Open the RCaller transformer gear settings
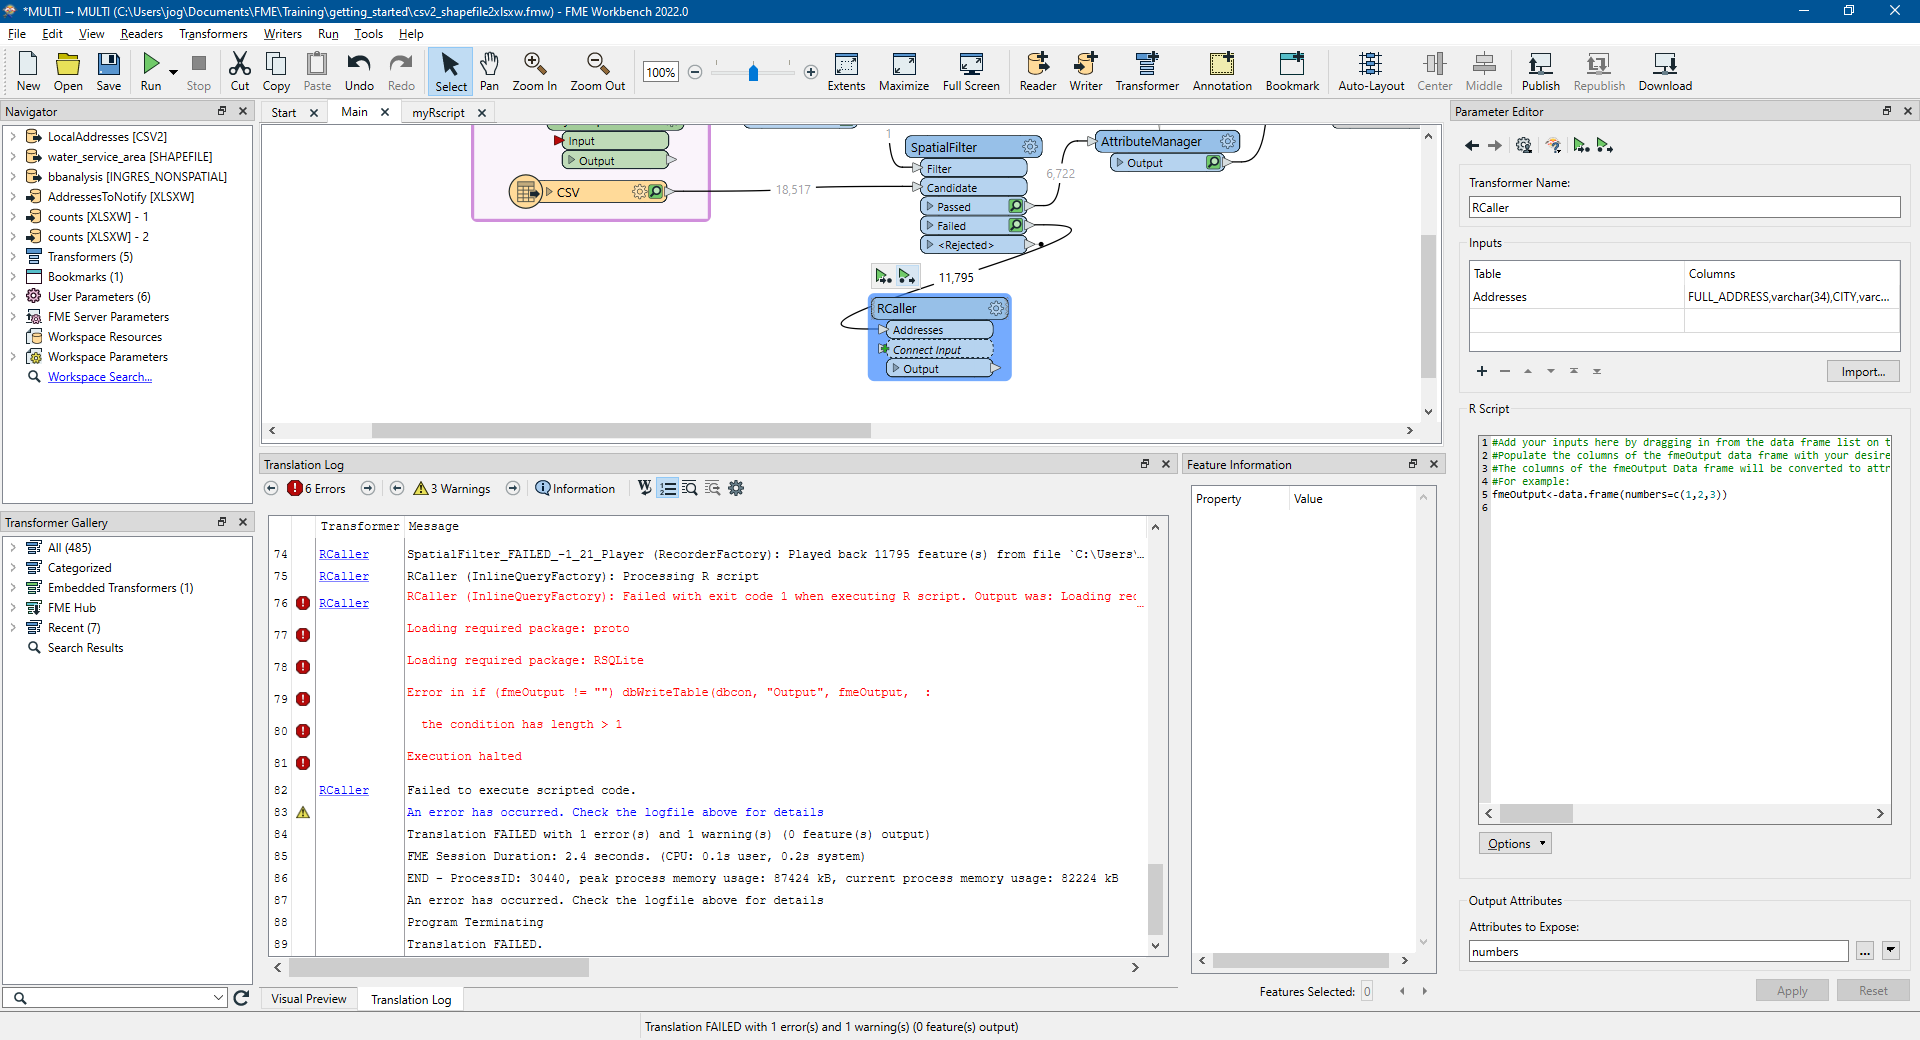 coord(995,308)
